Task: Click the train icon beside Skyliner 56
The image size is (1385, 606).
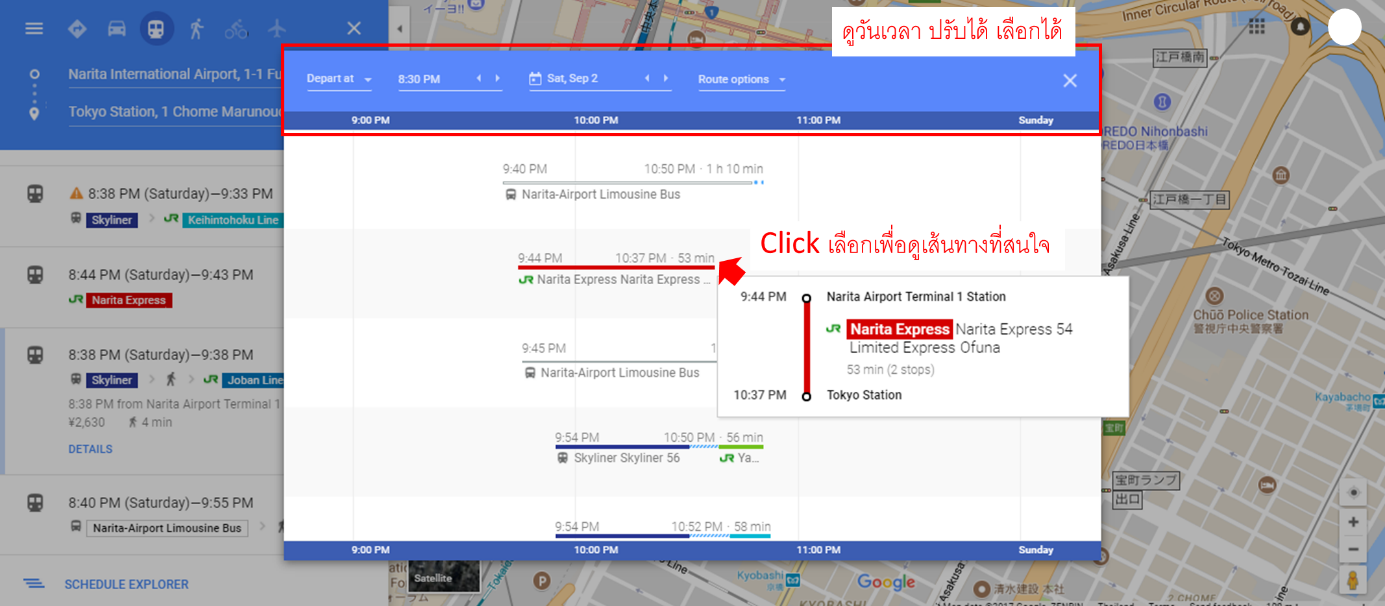Action: [563, 458]
